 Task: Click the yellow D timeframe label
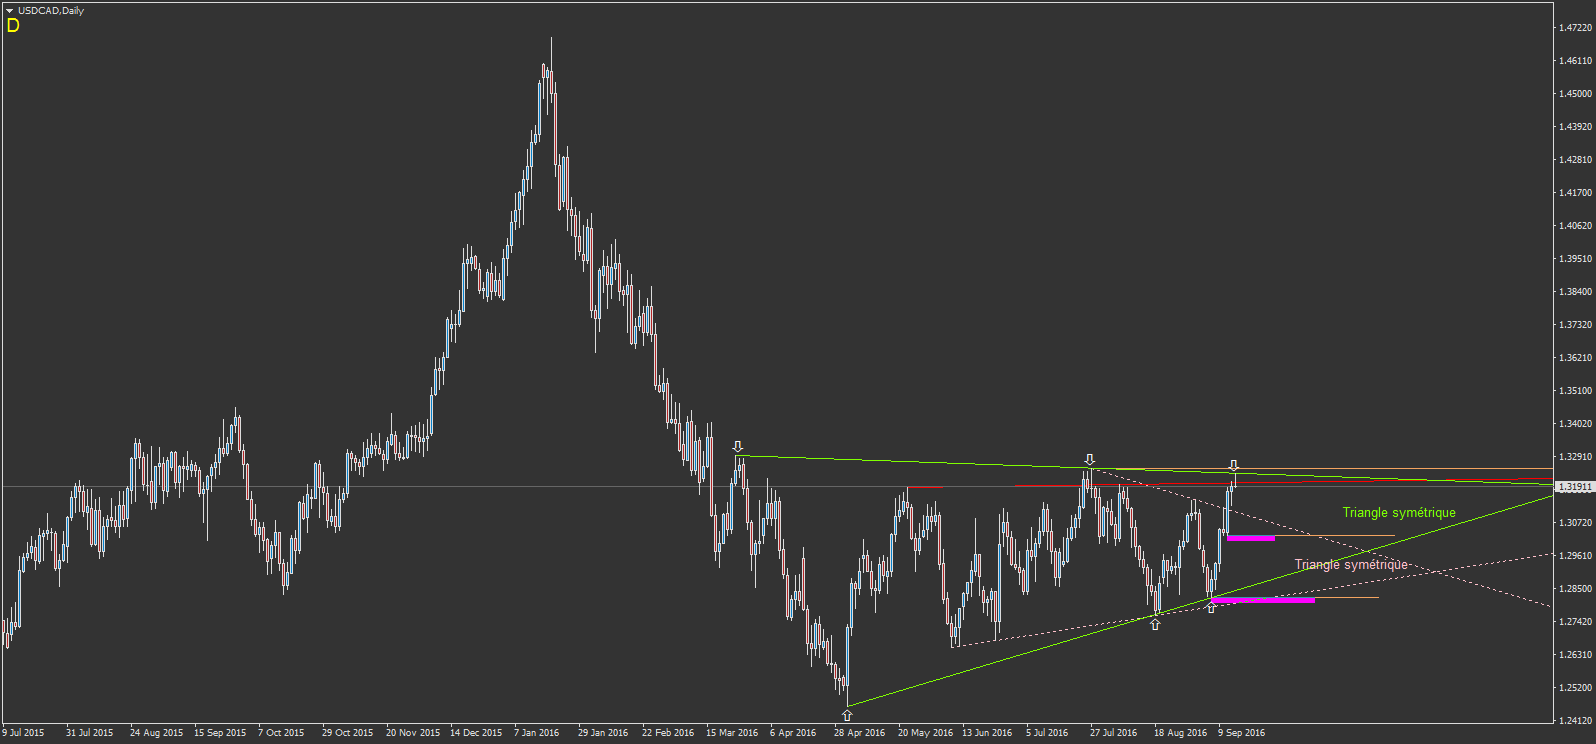pos(13,26)
